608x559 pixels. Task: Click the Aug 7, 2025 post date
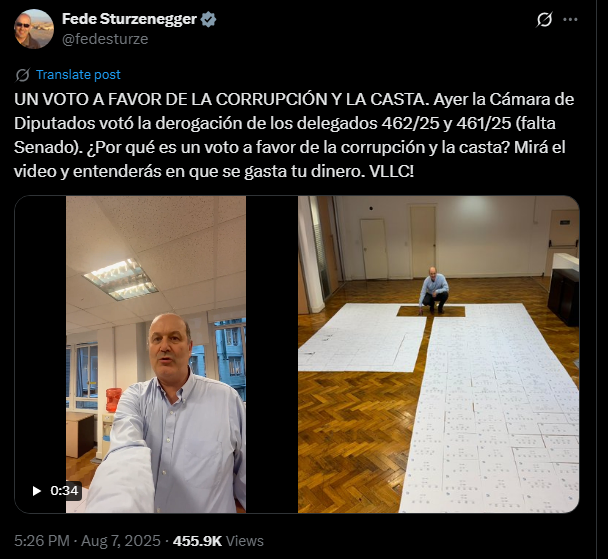click(121, 541)
